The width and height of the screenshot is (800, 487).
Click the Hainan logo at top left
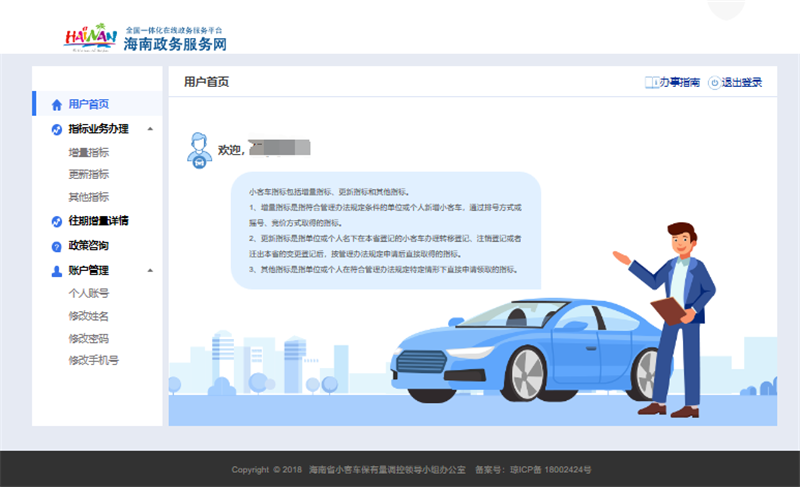pyautogui.click(x=90, y=38)
